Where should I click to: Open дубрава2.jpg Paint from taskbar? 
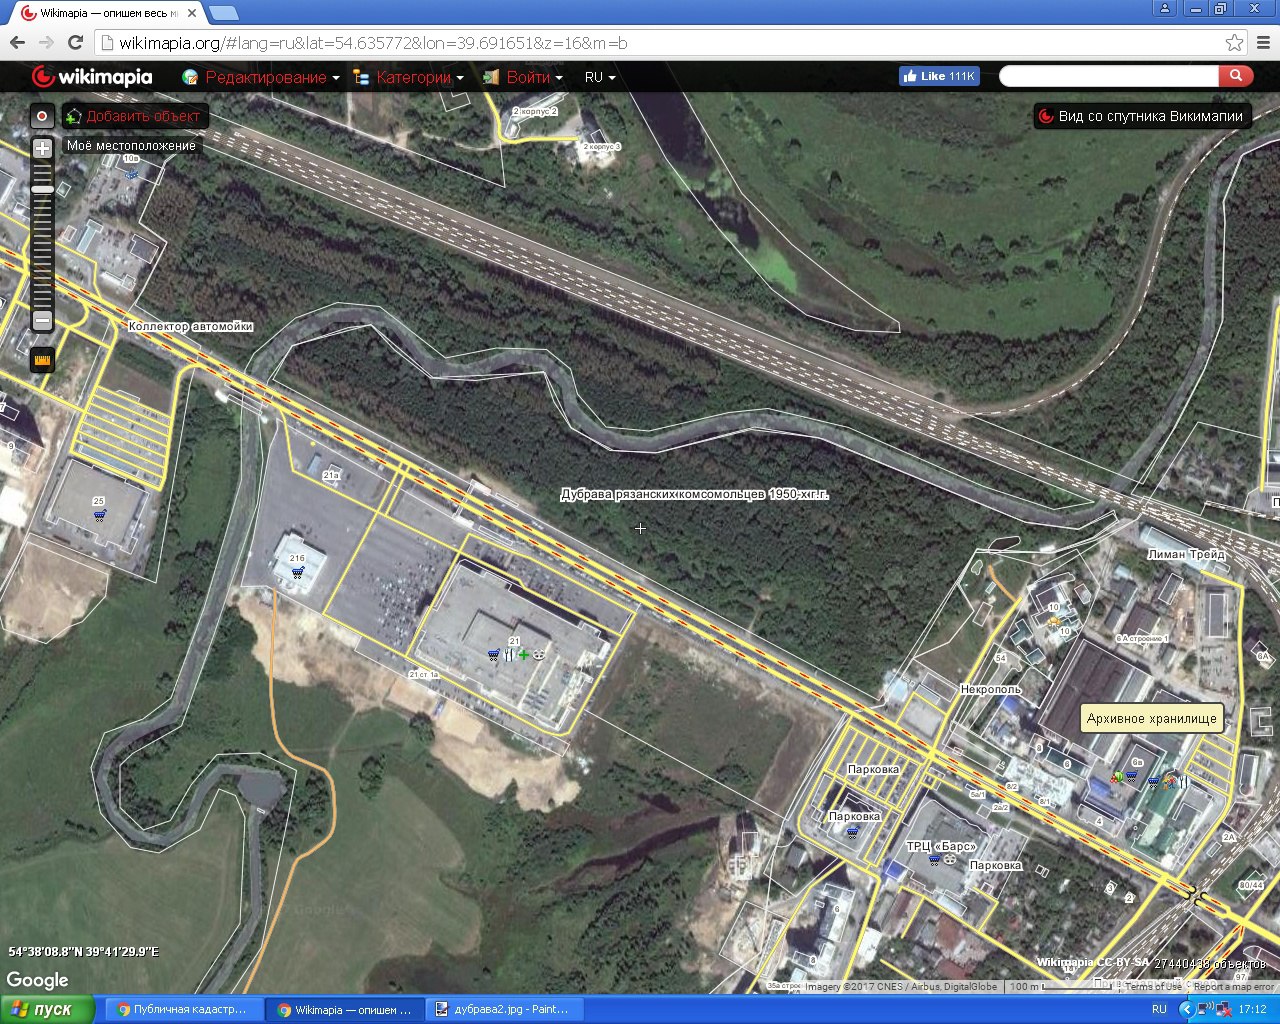point(500,1009)
